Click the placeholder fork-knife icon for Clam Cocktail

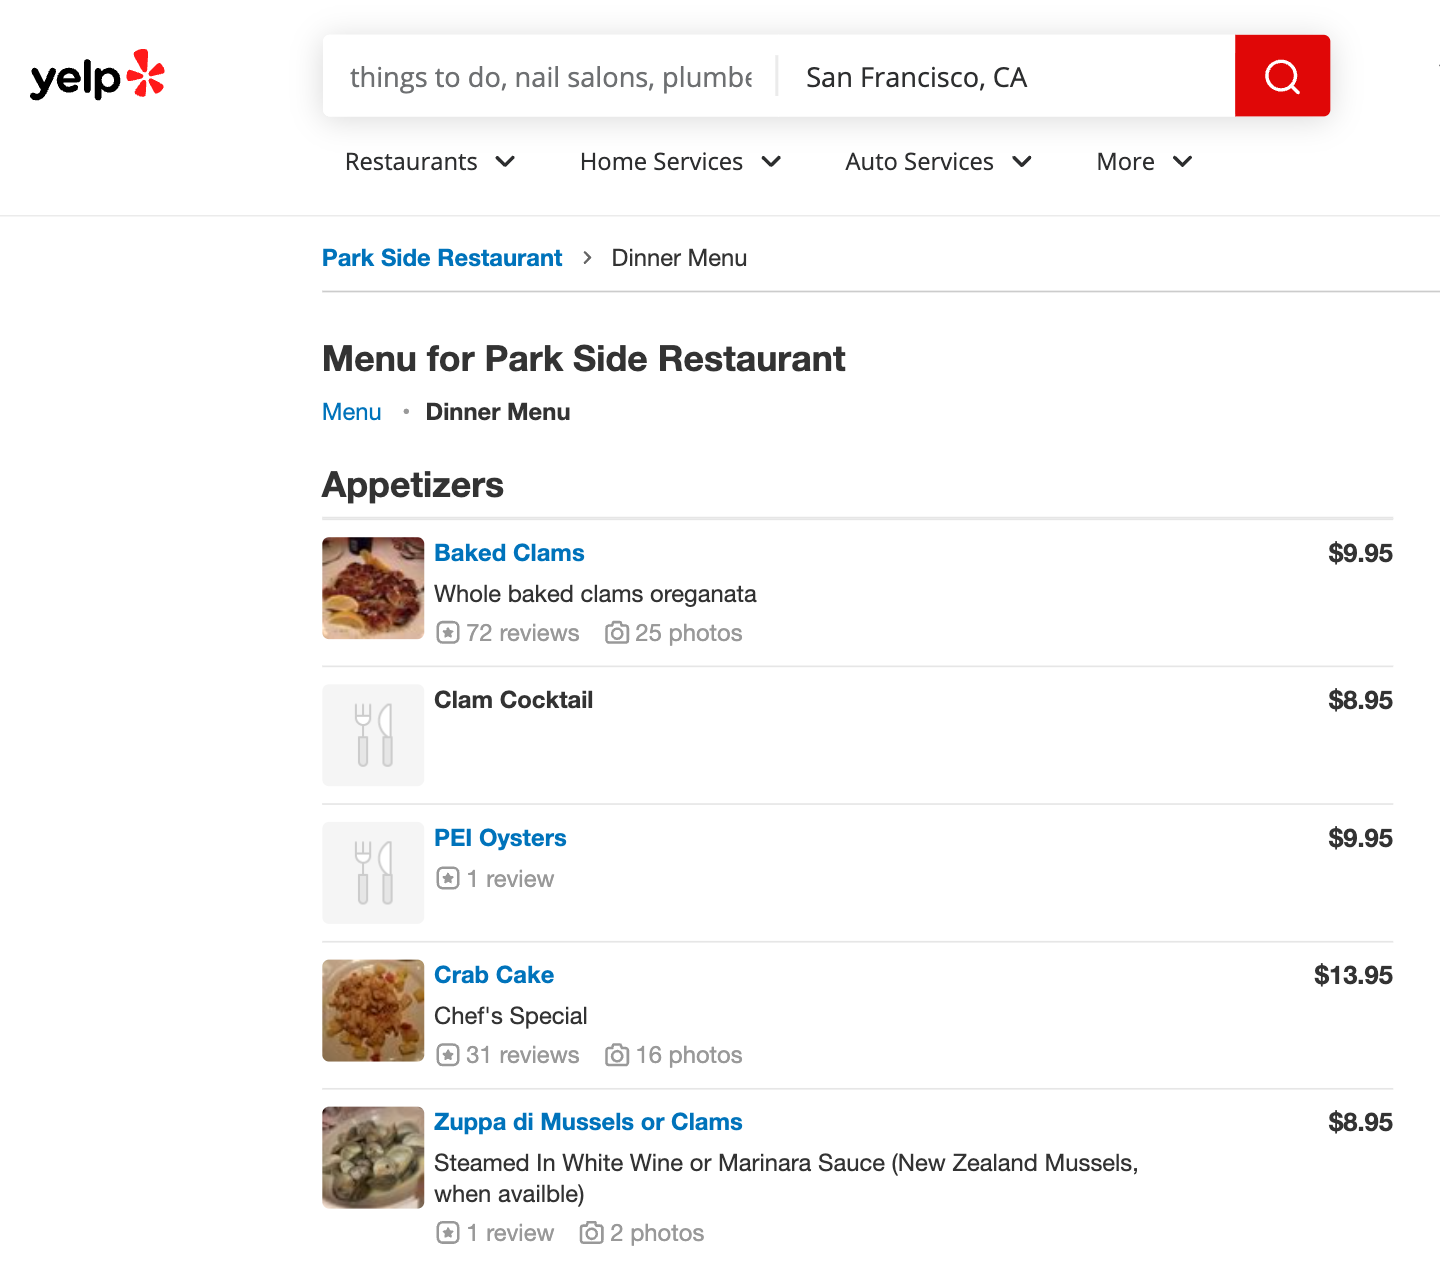point(373,735)
